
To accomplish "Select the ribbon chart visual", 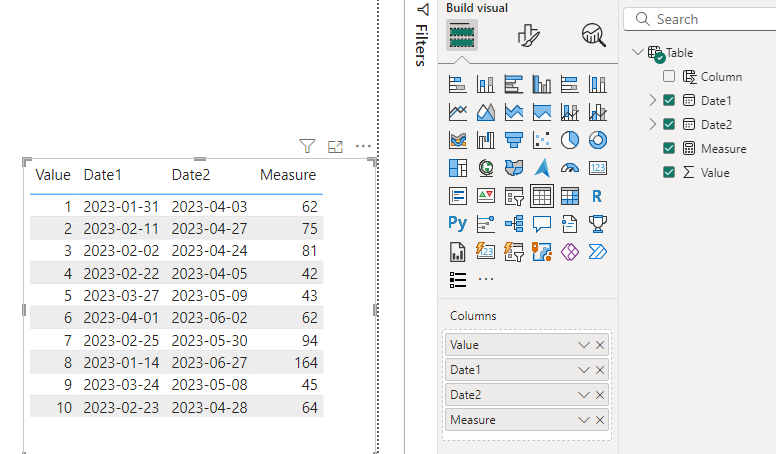I will tap(457, 140).
